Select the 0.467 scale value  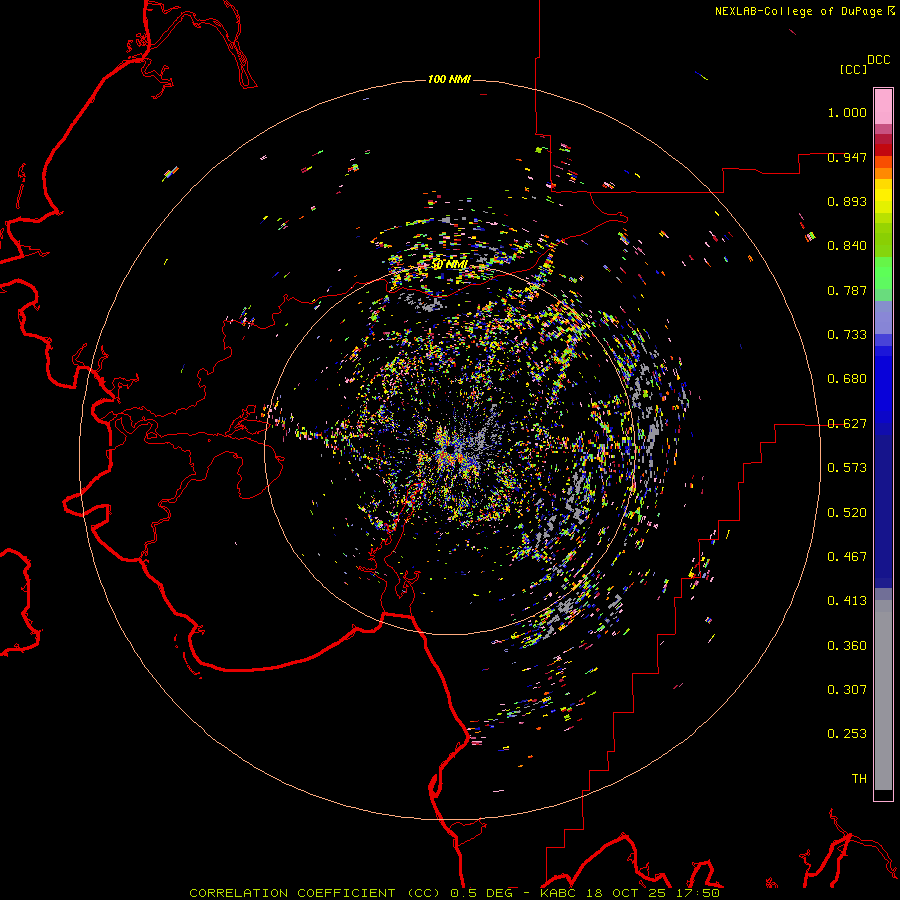(x=847, y=557)
